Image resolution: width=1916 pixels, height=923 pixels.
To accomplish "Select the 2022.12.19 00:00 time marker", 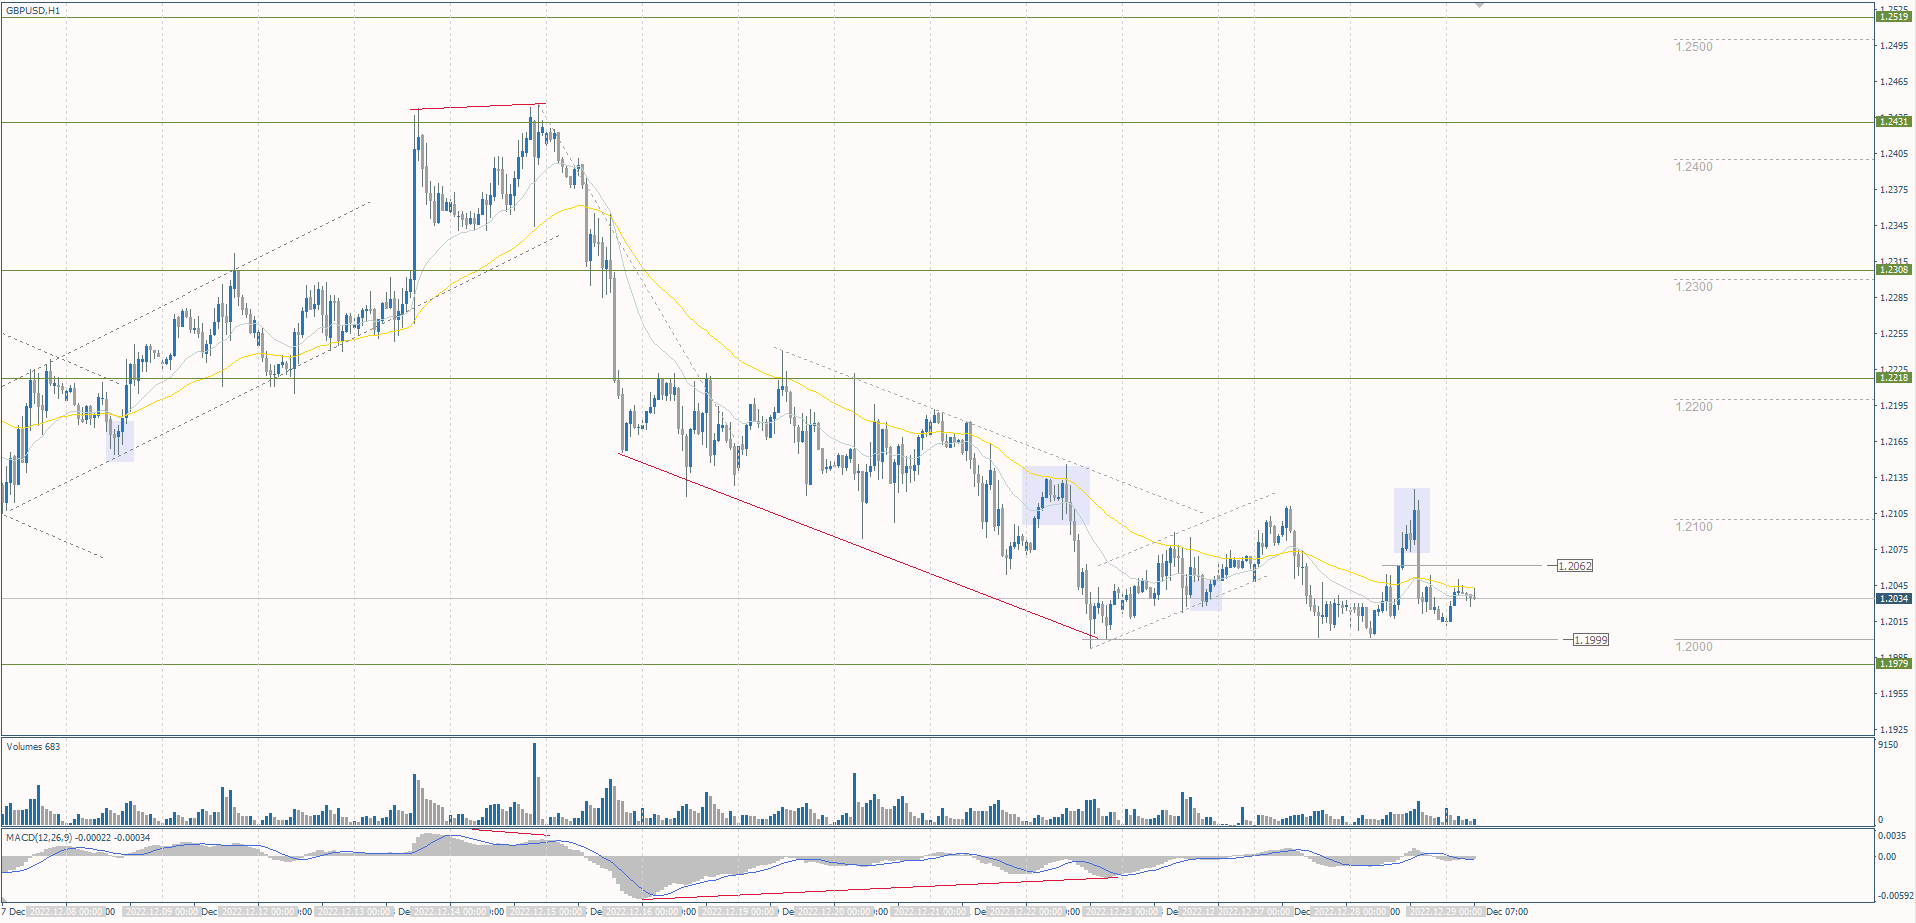I will 738,912.
